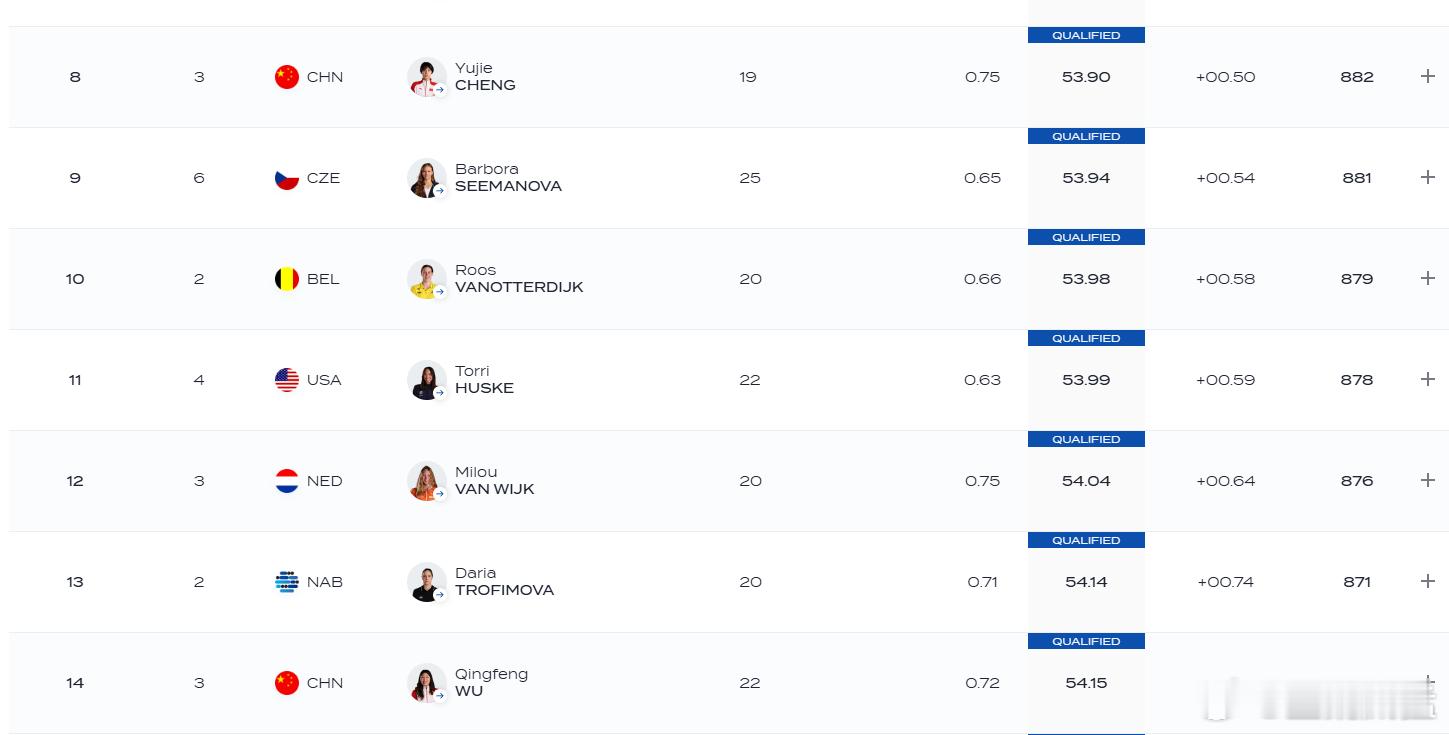Screen dimensions: 1449x735
Task: Open Barbora Seemanova's profile photo
Action: (427, 178)
